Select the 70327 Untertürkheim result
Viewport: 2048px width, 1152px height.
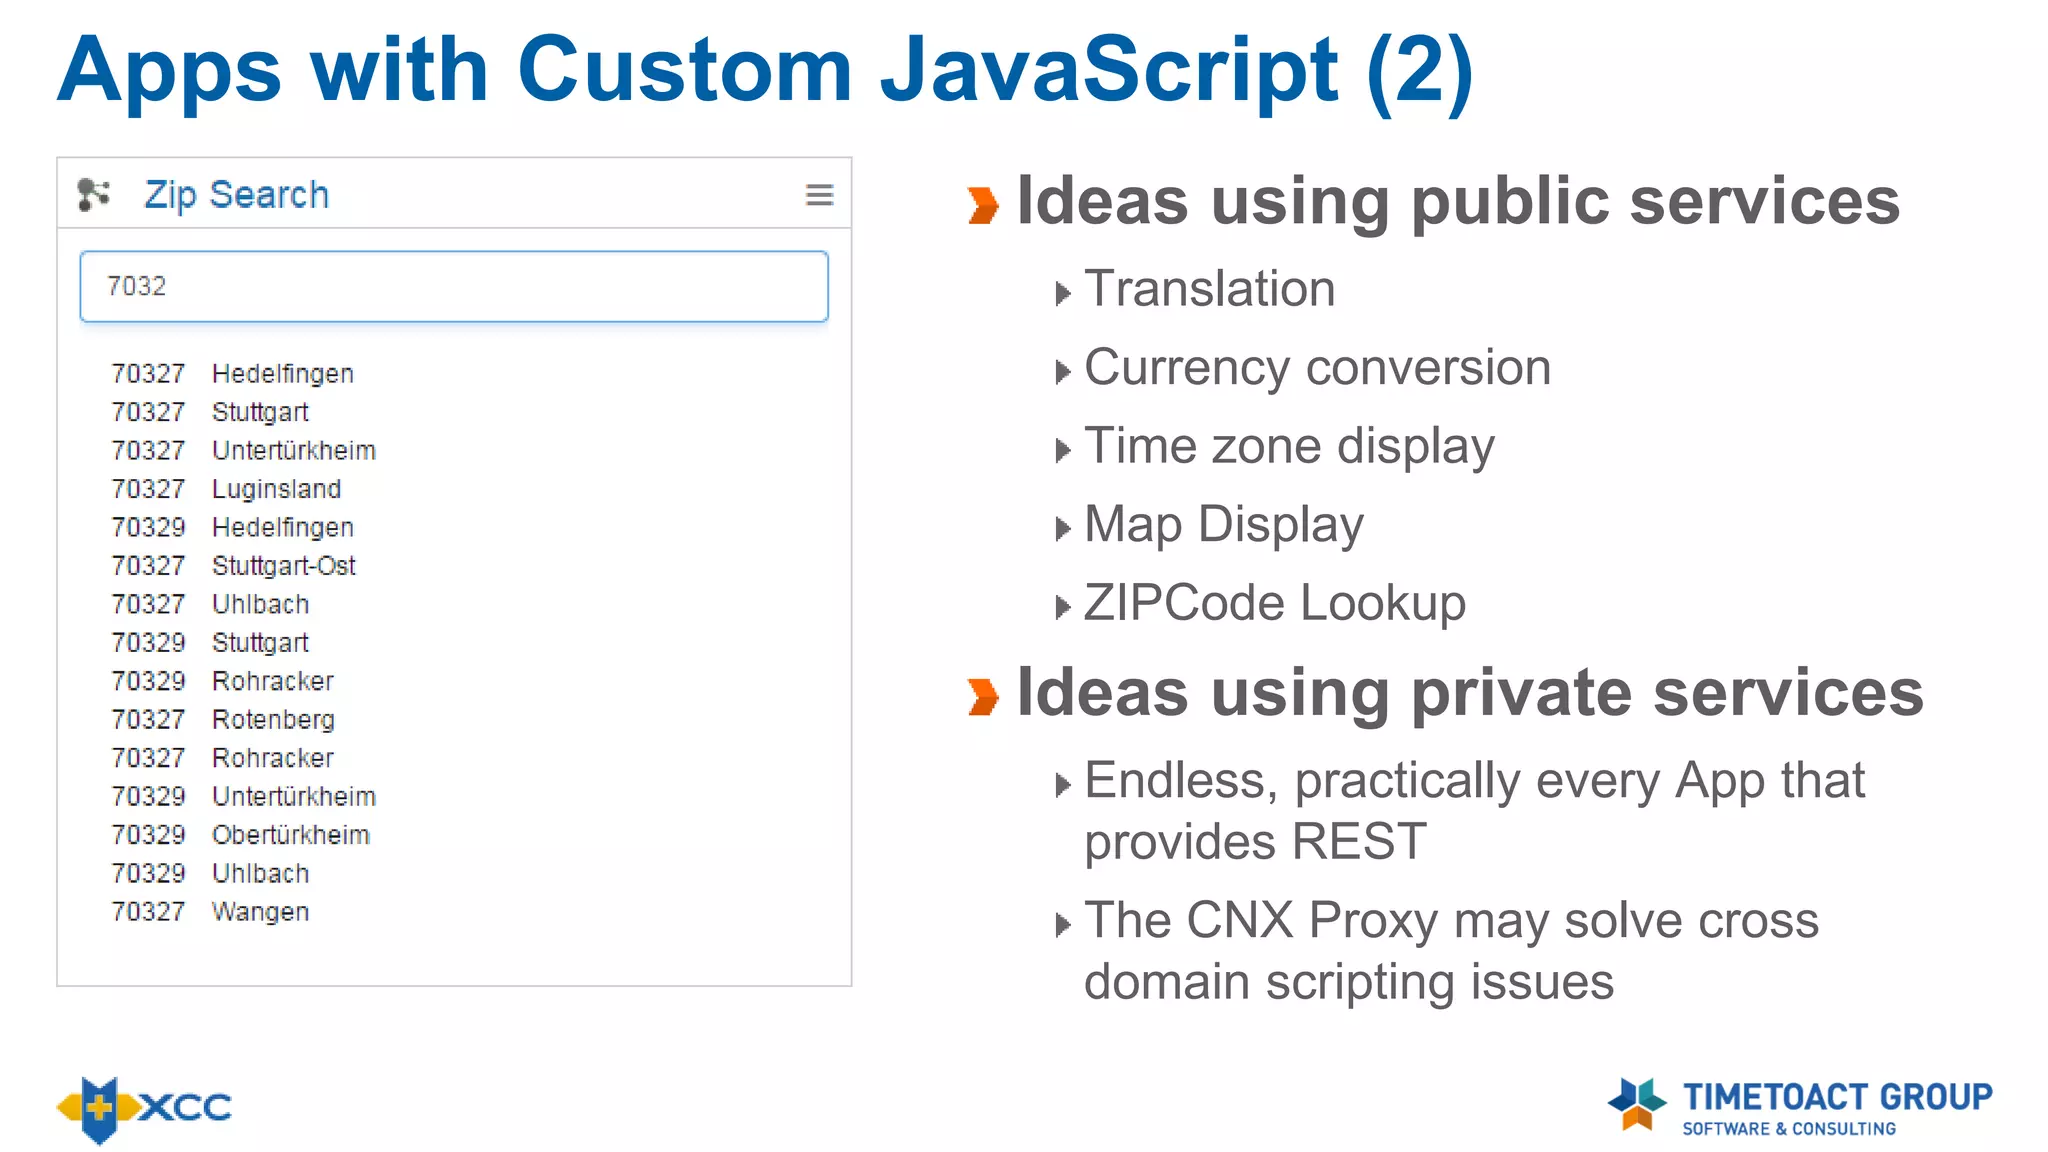pyautogui.click(x=243, y=451)
